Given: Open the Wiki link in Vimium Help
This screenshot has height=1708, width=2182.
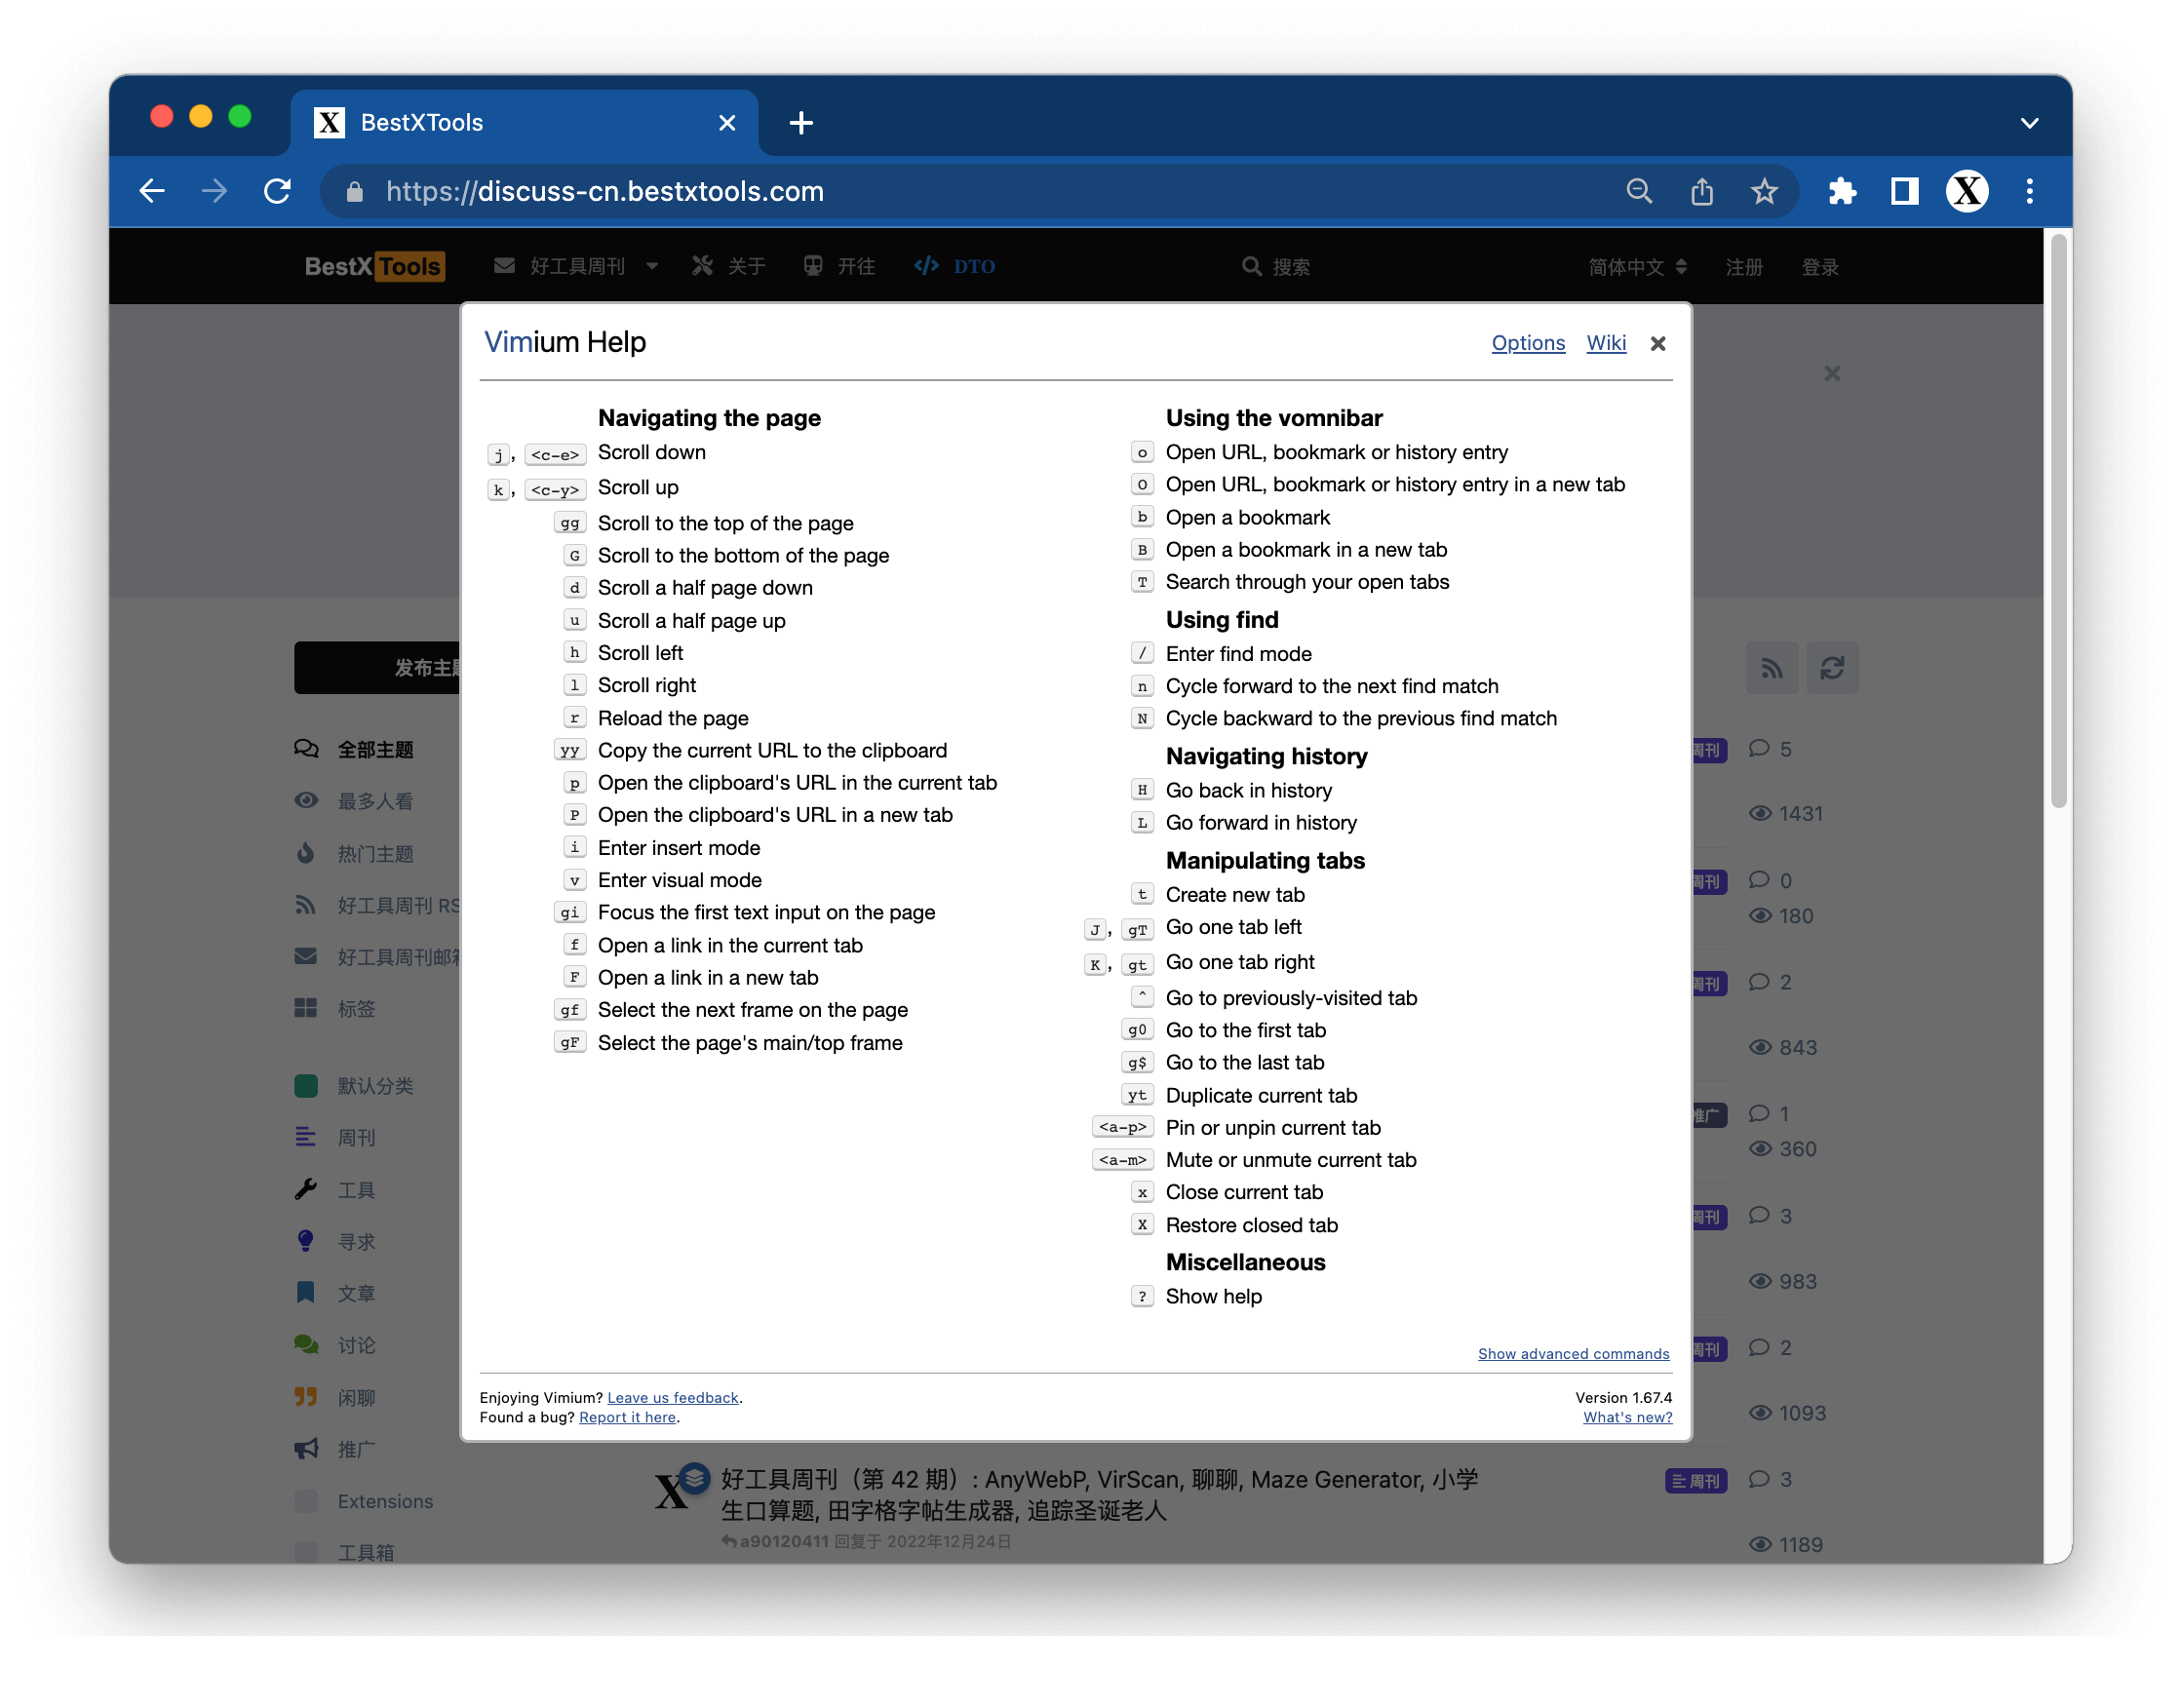Looking at the screenshot, I should coord(1603,342).
